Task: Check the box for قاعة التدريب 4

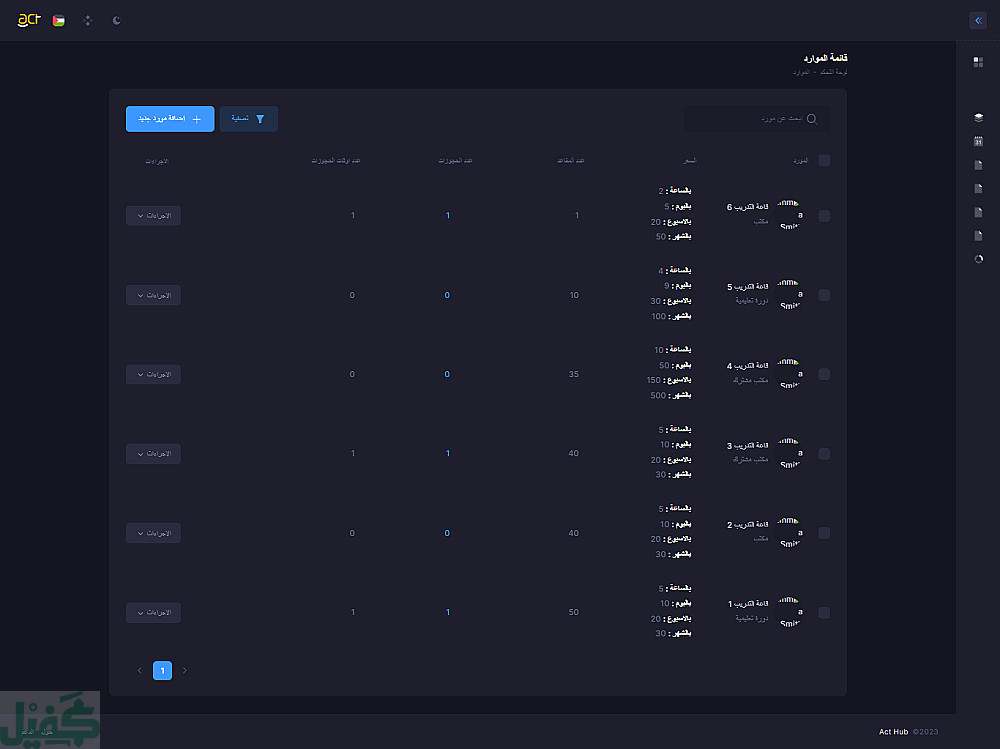Action: (824, 374)
